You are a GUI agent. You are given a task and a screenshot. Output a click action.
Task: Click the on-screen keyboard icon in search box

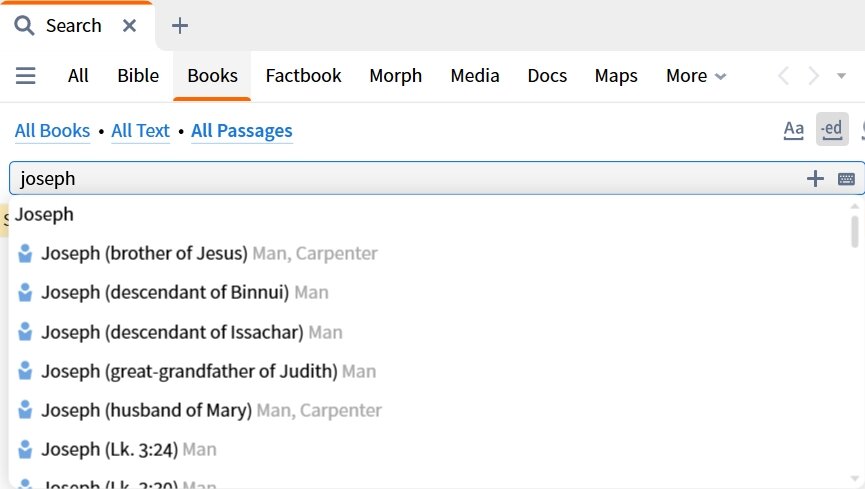tap(846, 179)
